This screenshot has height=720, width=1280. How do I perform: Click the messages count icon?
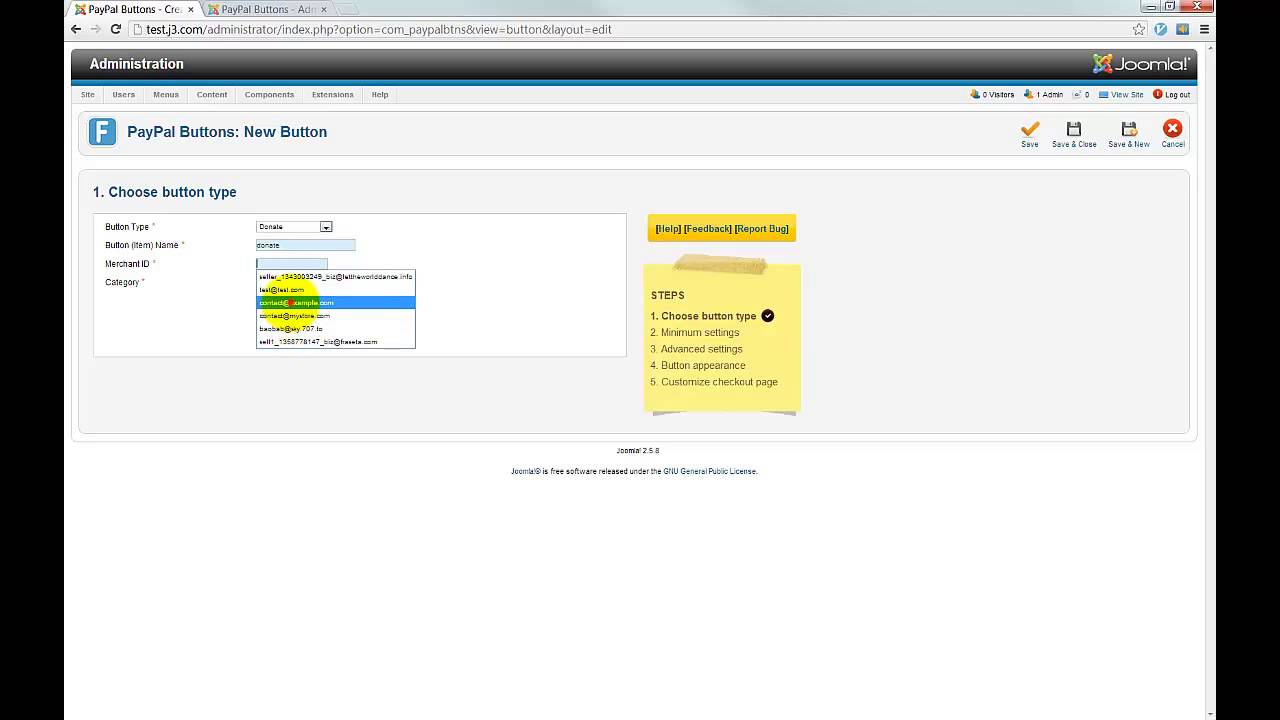1077,94
